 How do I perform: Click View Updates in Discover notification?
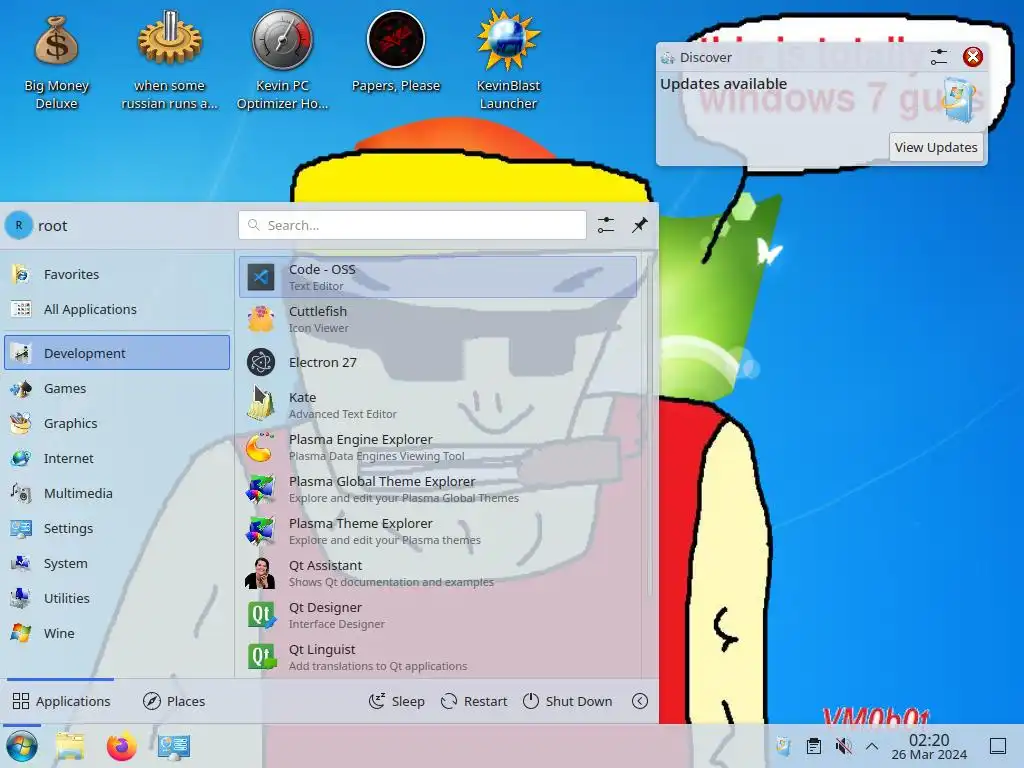(x=936, y=147)
